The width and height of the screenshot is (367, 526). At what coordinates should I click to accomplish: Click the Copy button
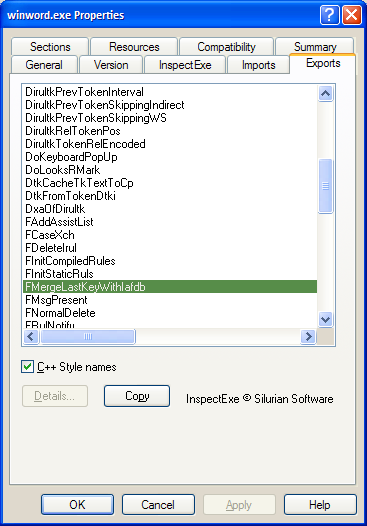click(137, 396)
